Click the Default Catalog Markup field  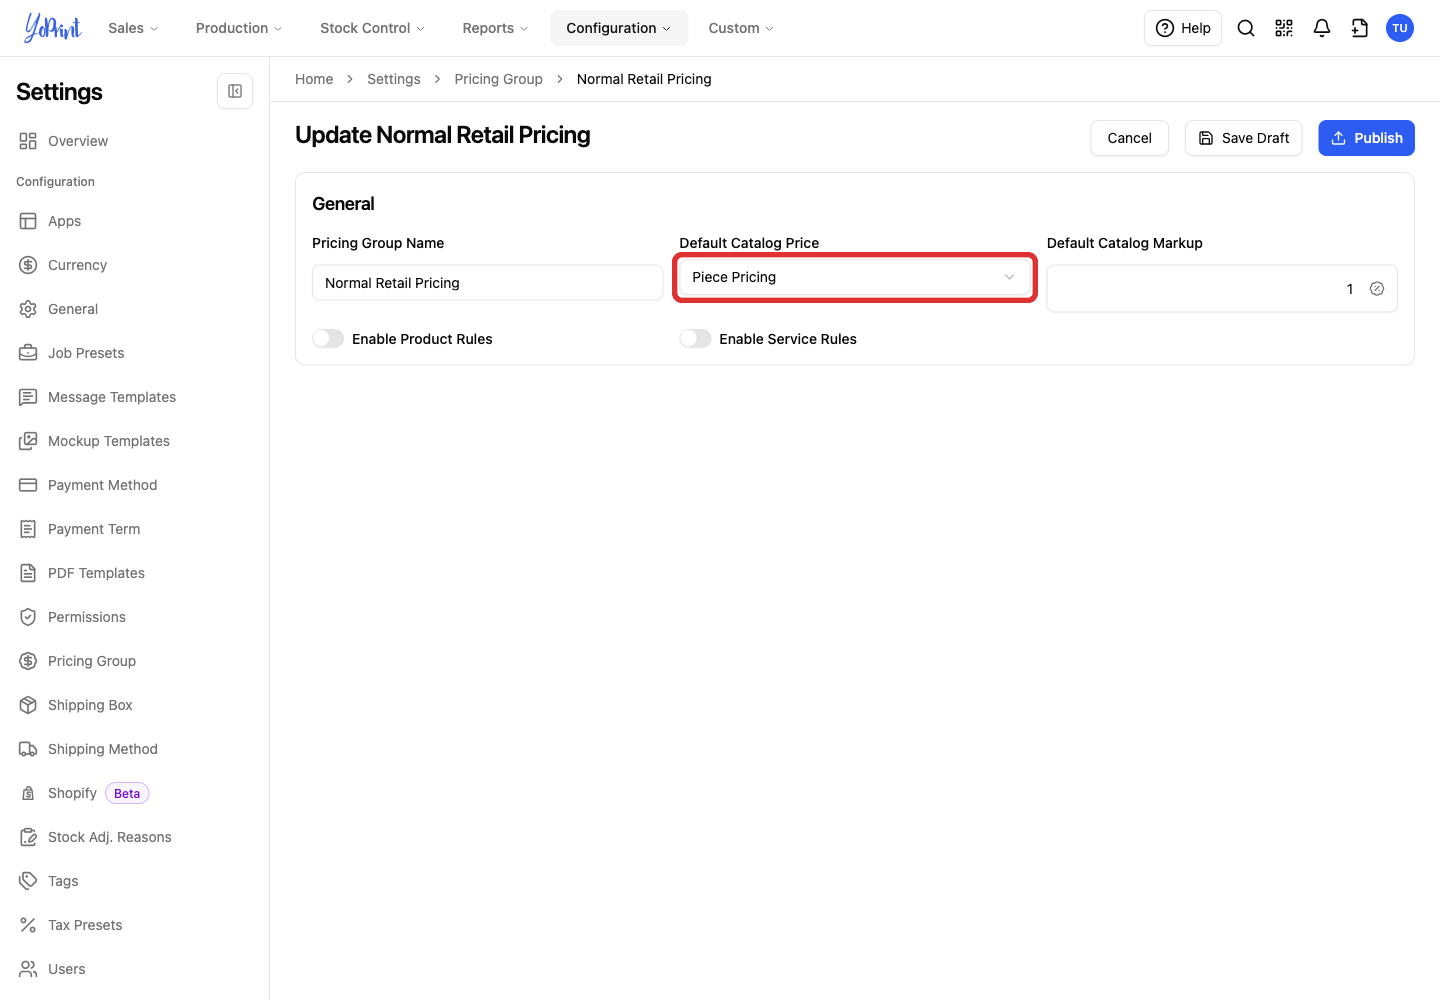click(x=1222, y=289)
